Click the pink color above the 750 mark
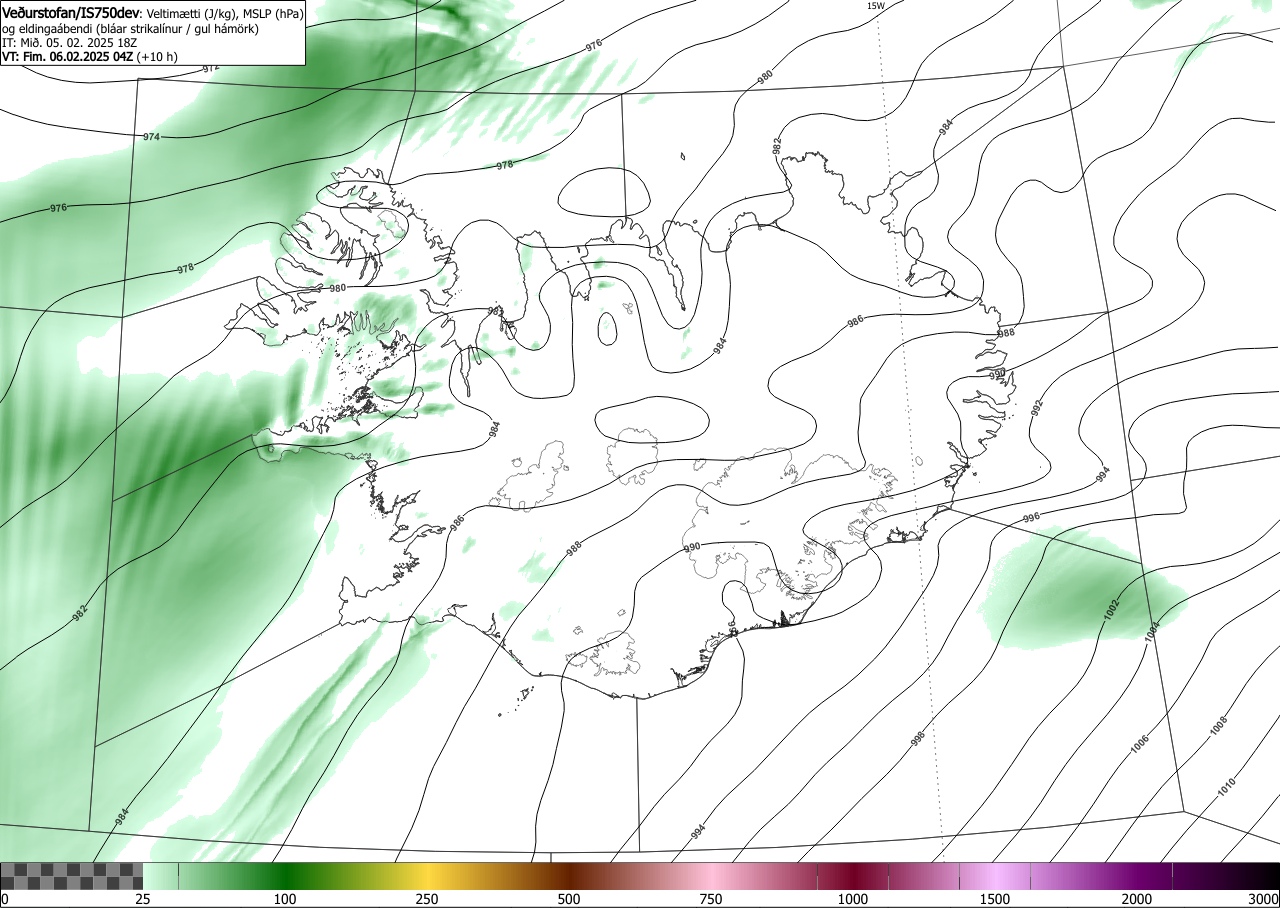Viewport: 1280px width, 908px height. point(711,877)
